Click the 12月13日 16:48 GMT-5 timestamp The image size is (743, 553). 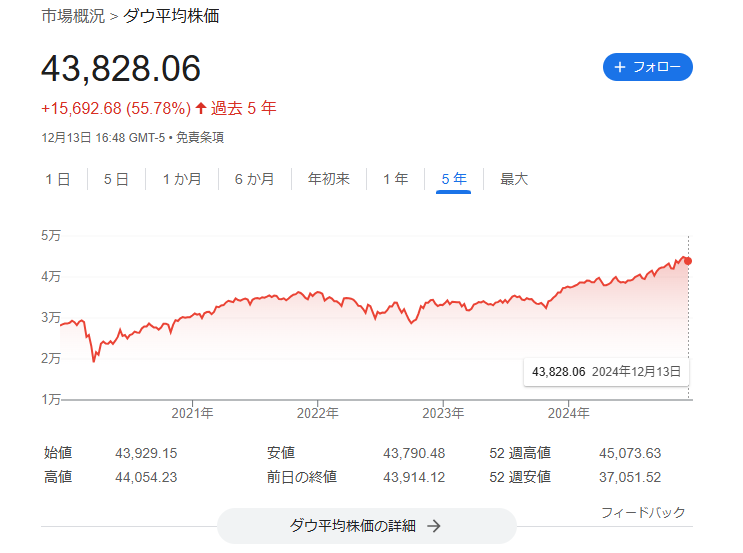103,138
